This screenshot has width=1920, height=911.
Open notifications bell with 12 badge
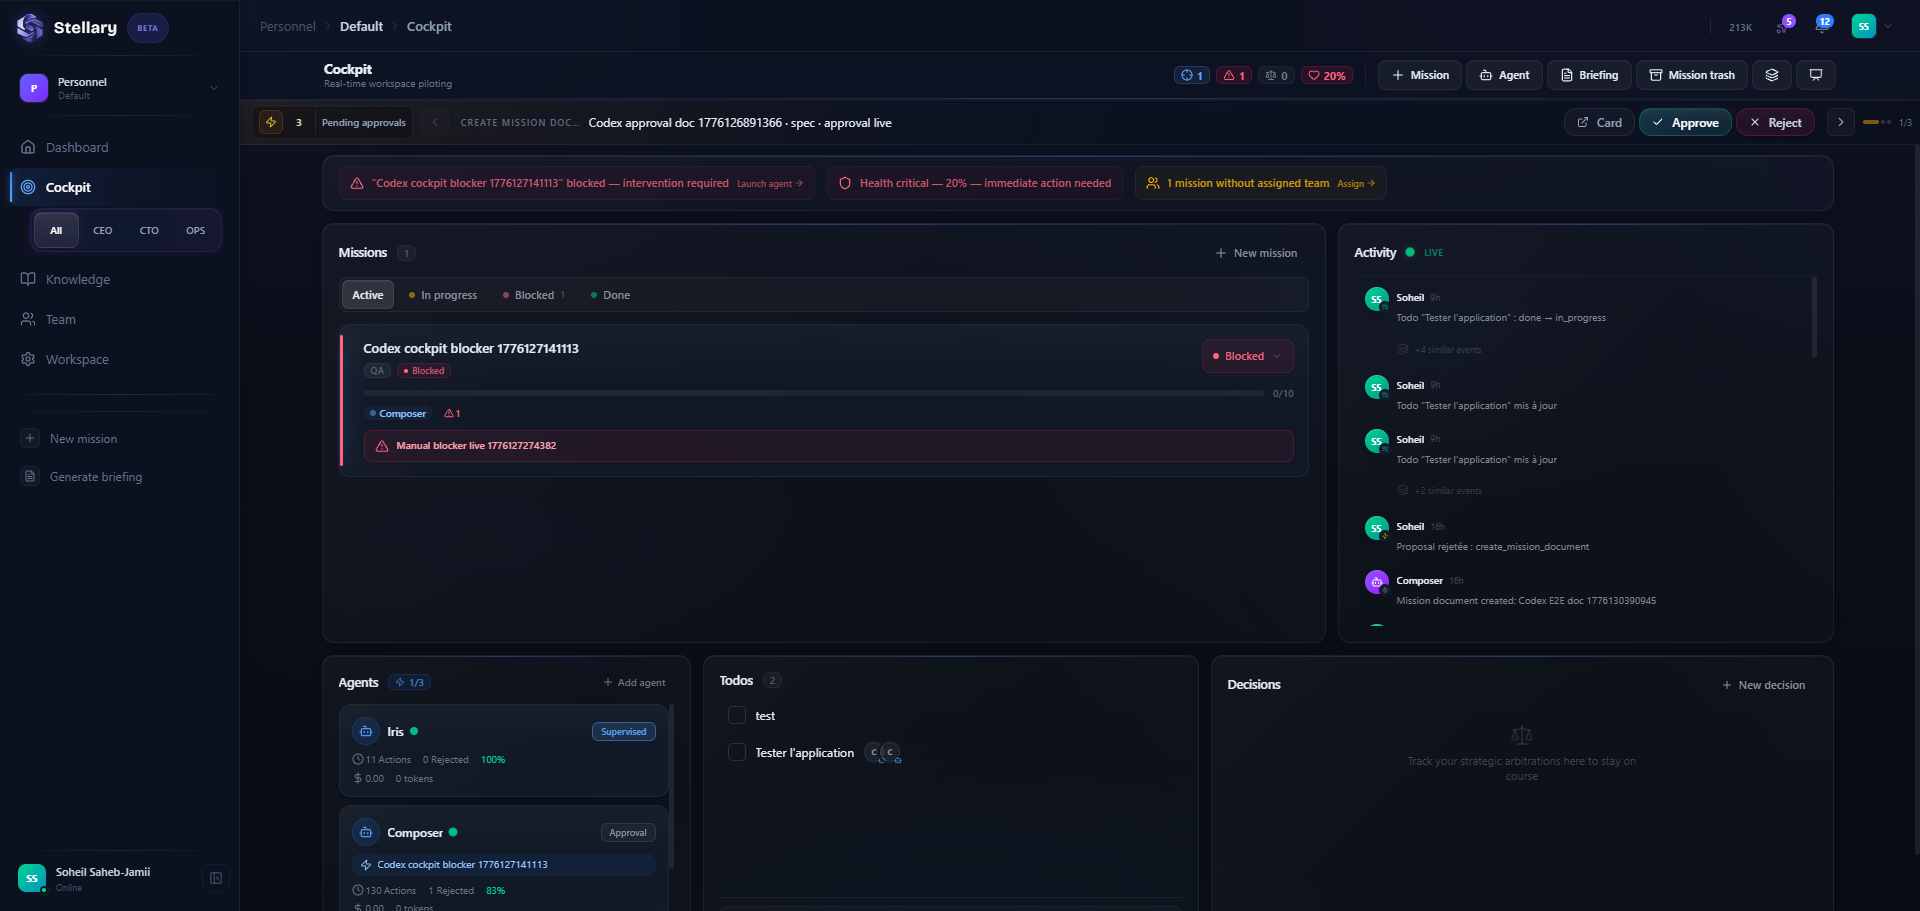pos(1822,26)
